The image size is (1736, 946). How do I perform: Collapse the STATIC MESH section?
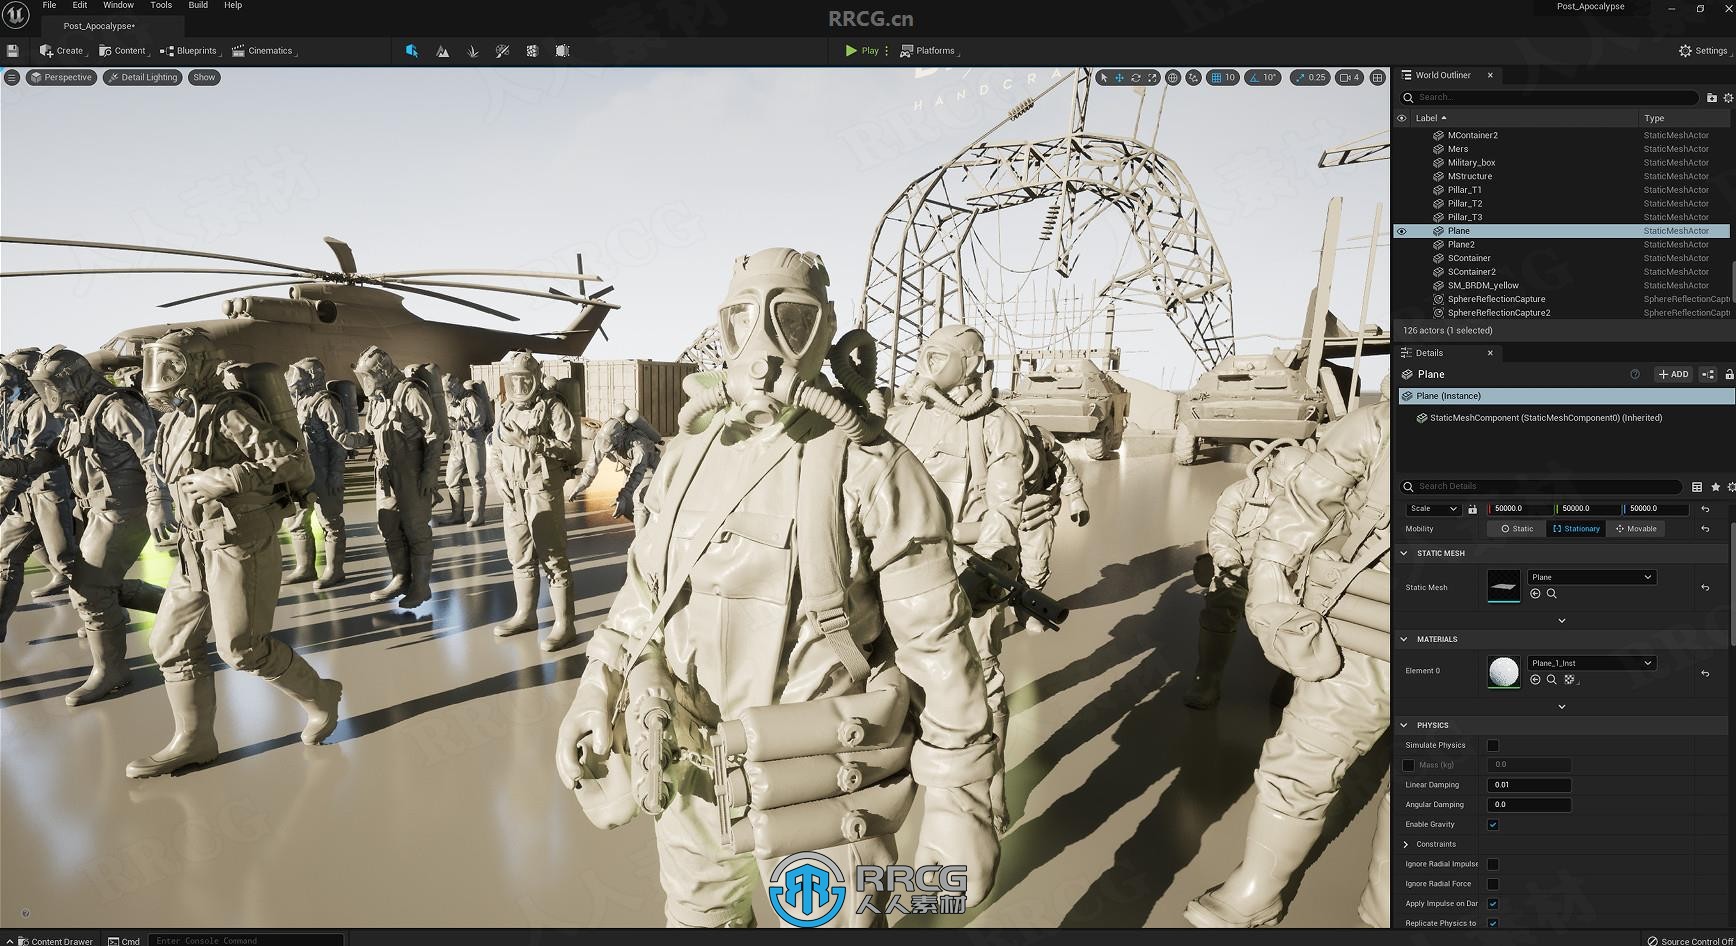pyautogui.click(x=1404, y=553)
